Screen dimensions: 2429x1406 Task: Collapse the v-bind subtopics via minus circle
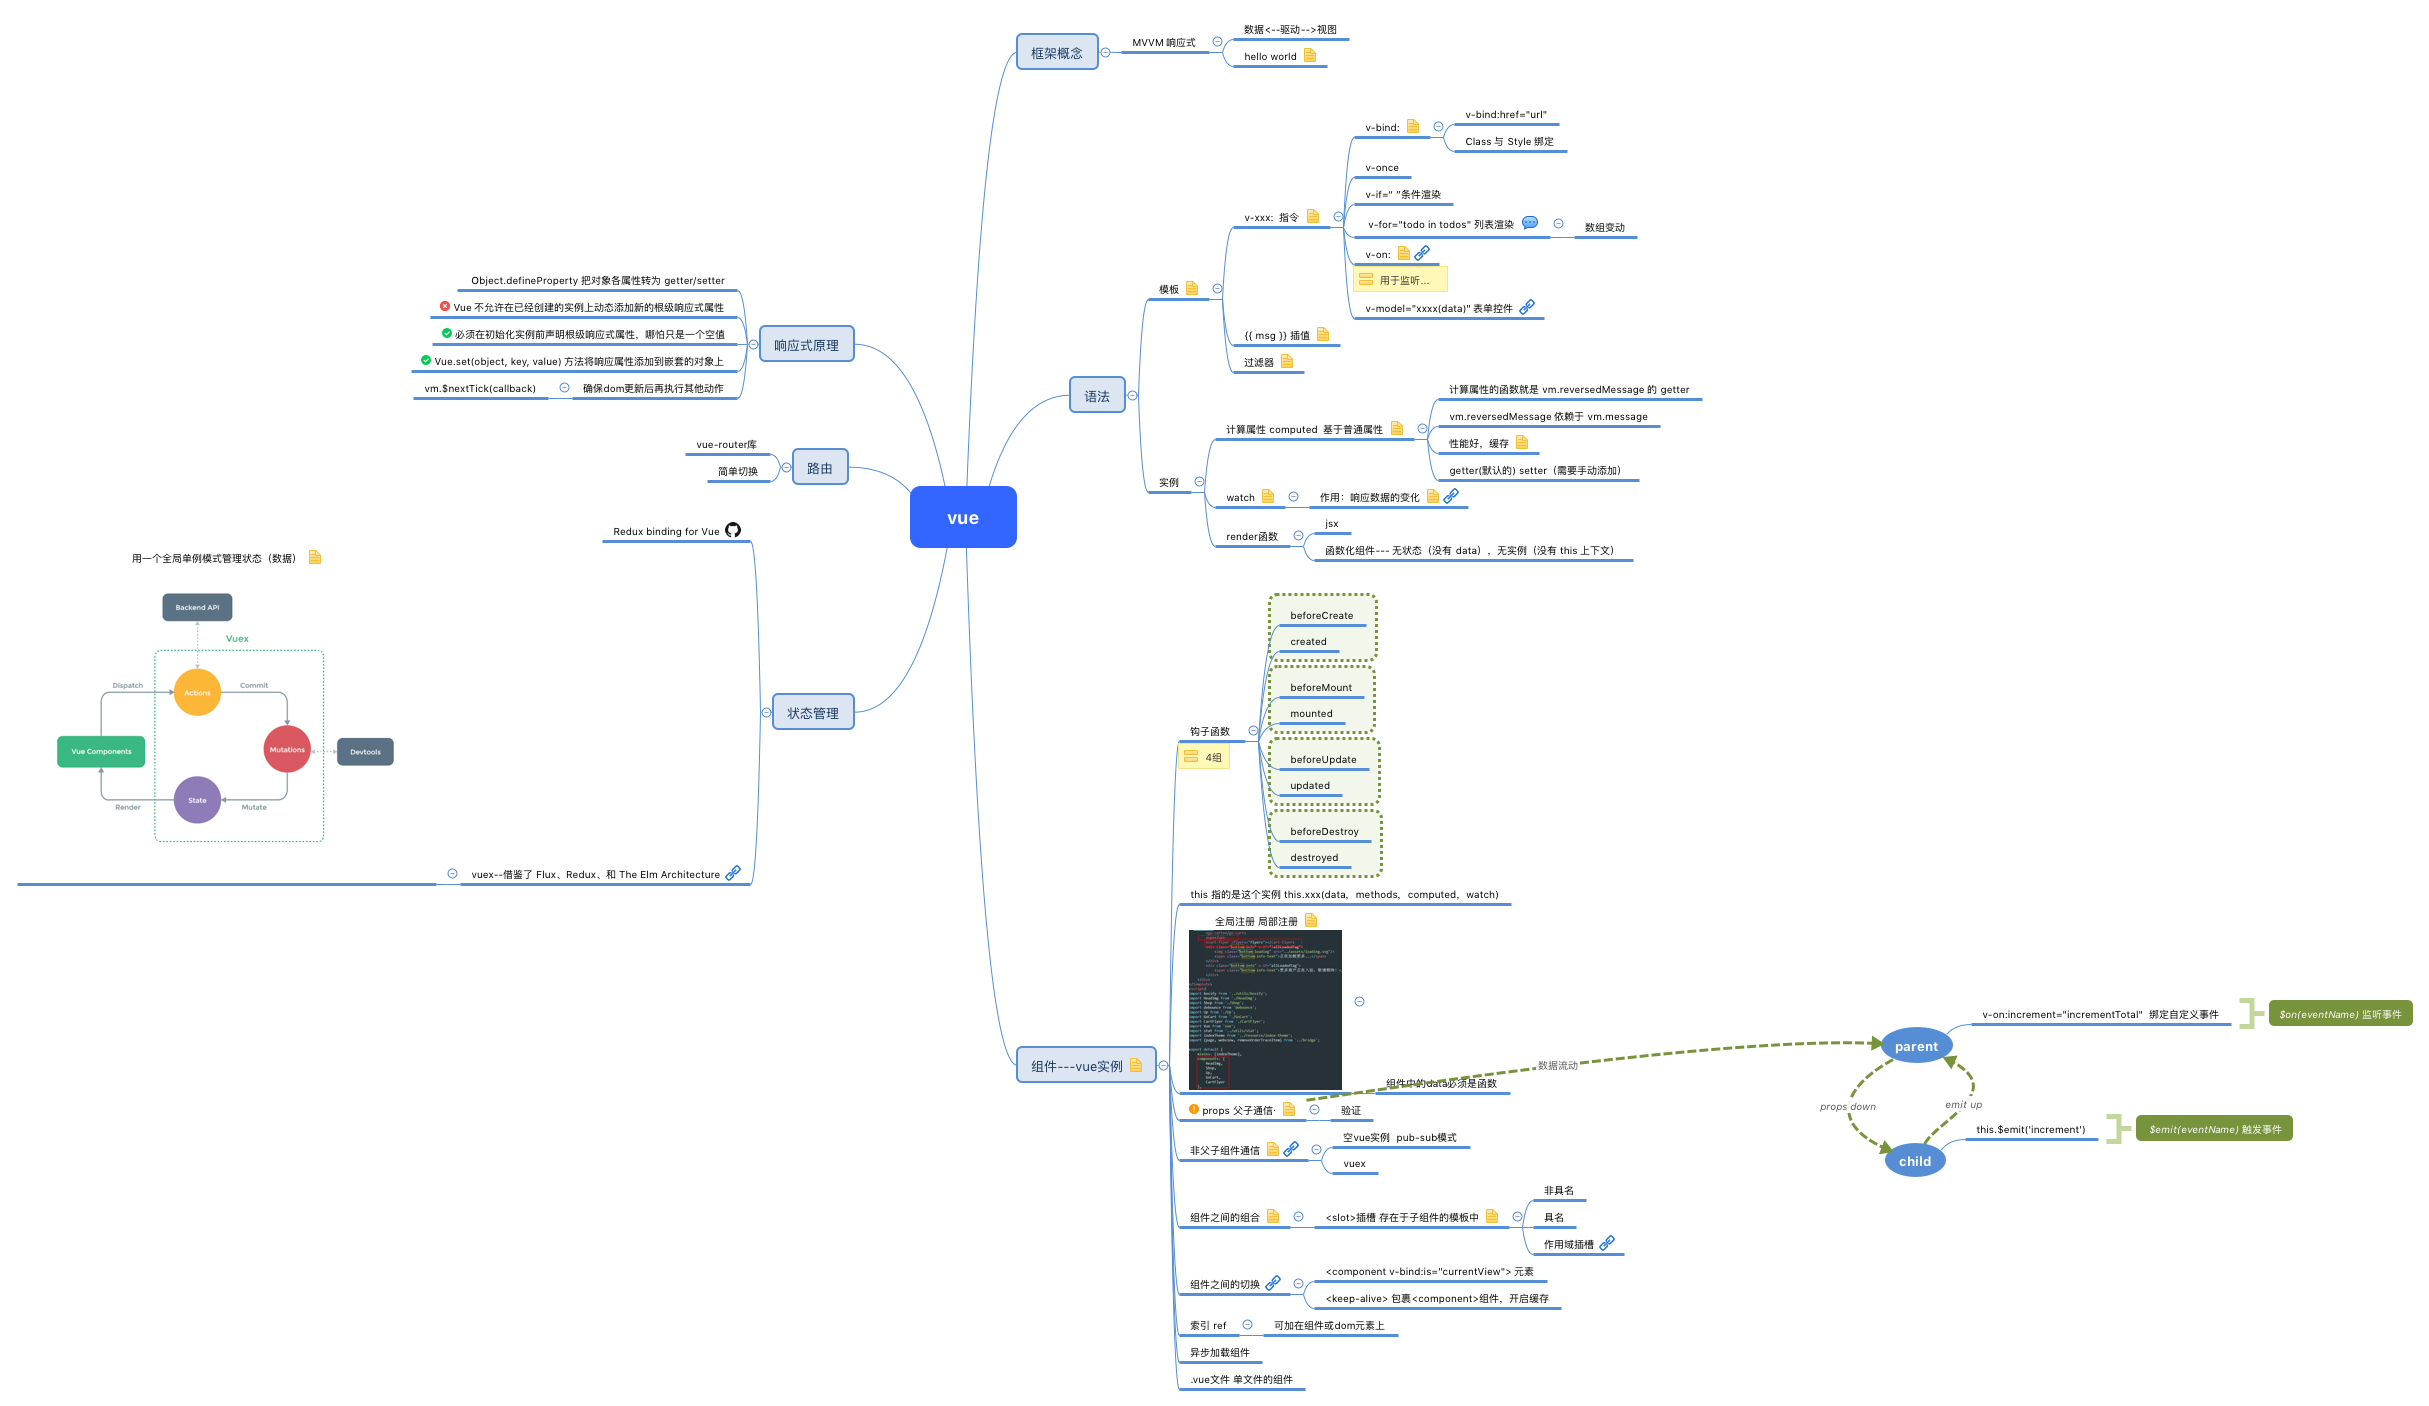point(1438,127)
